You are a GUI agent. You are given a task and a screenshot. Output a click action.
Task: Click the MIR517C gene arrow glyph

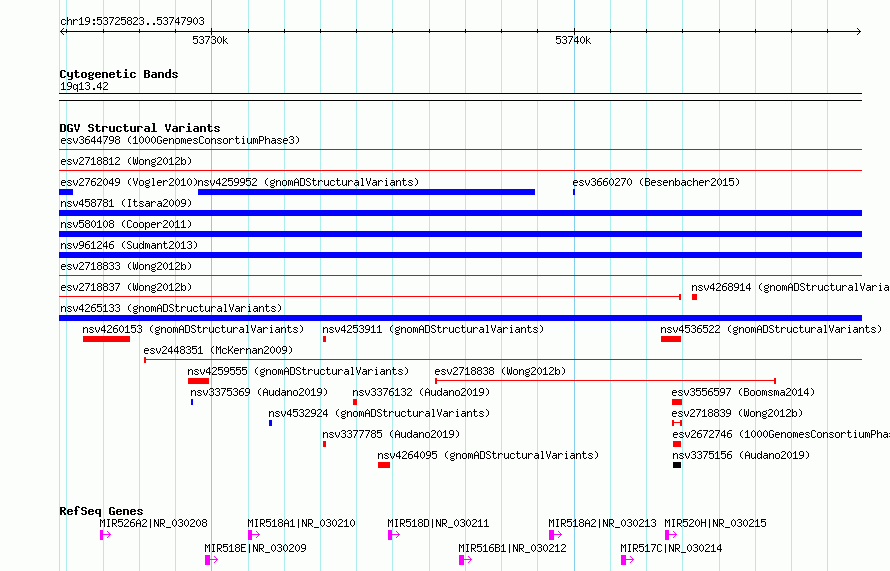(627, 560)
